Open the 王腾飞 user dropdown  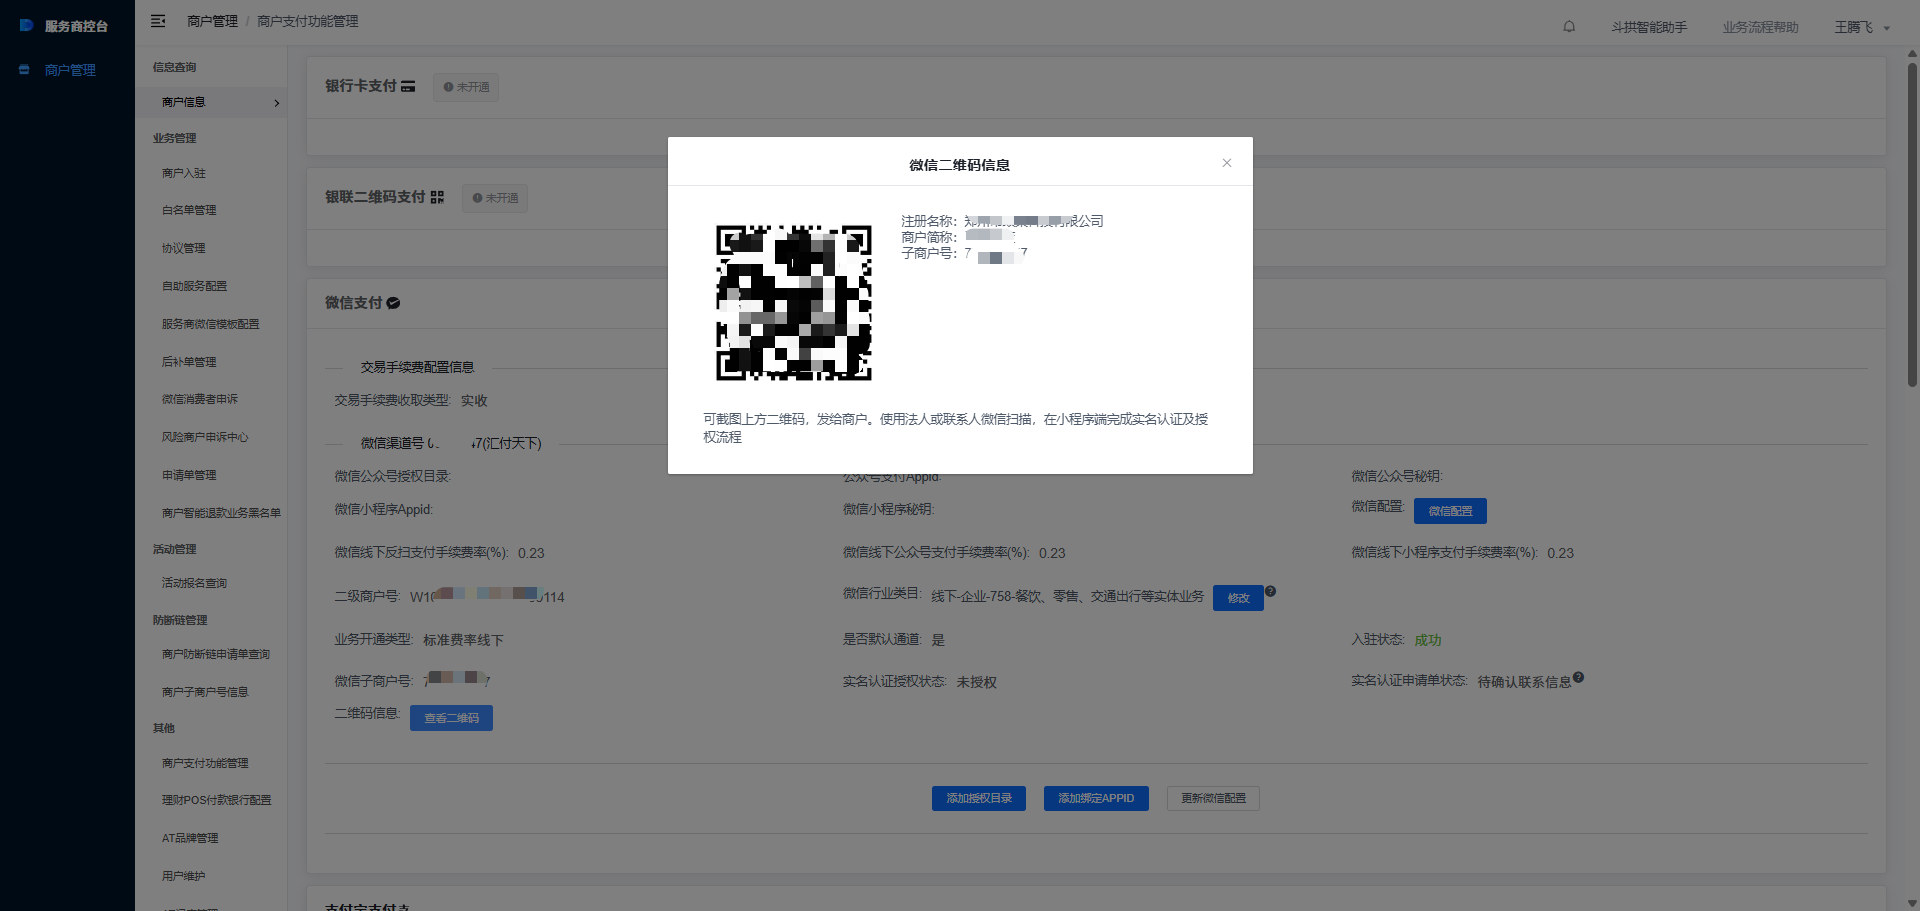coord(1862,27)
